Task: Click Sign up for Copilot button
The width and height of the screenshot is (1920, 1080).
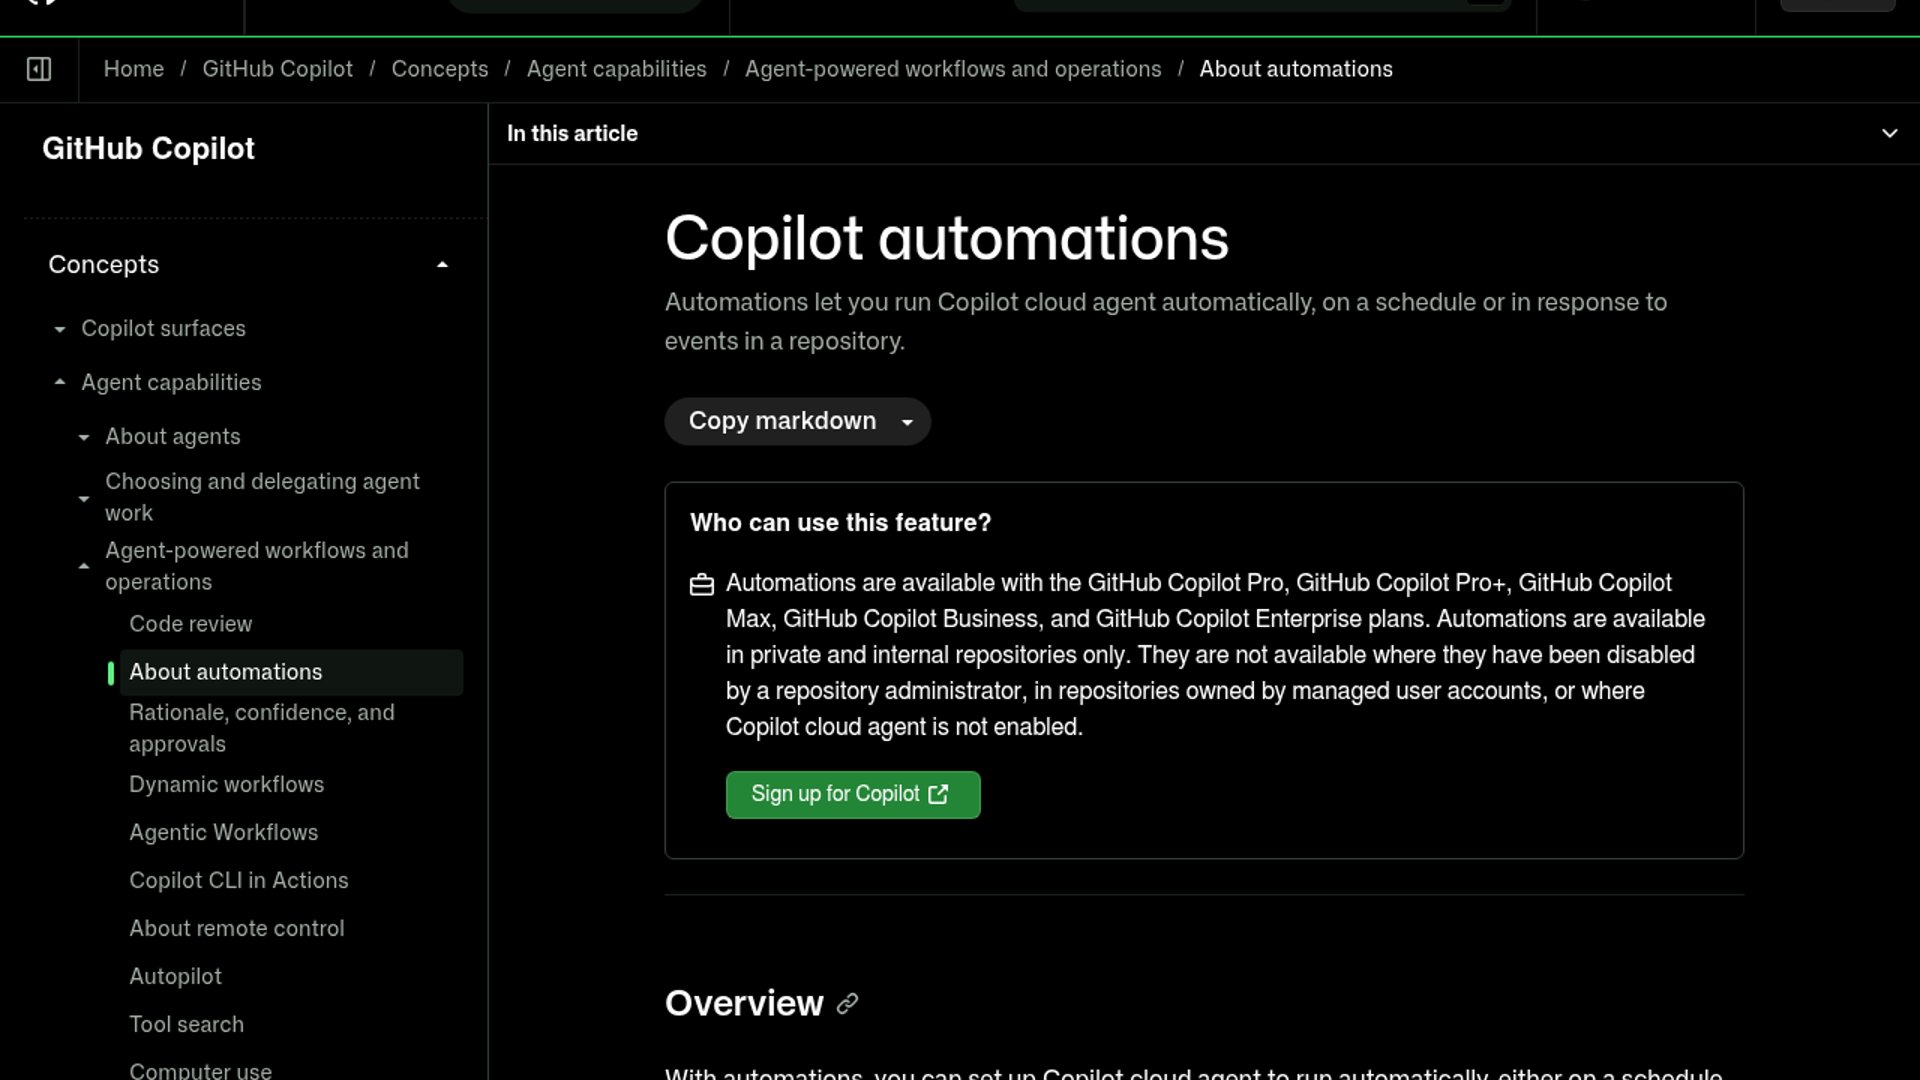Action: pos(853,795)
